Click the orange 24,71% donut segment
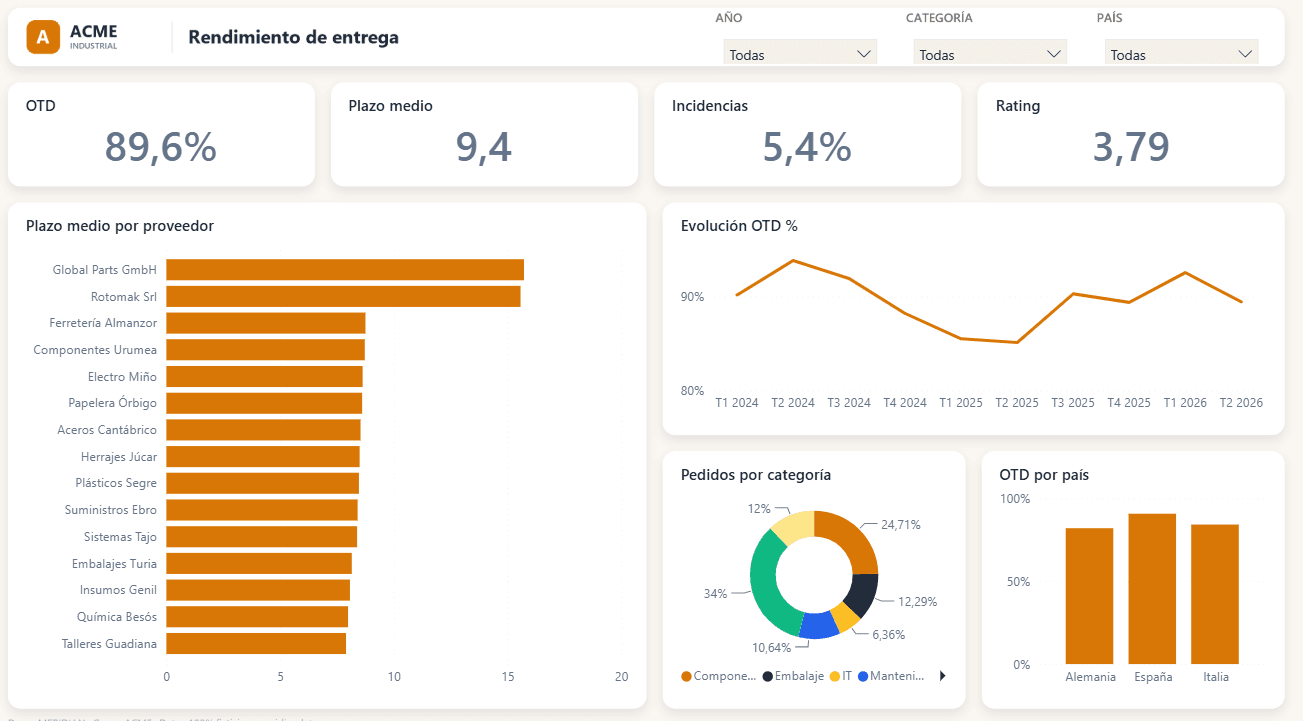This screenshot has width=1303, height=721. 851,541
